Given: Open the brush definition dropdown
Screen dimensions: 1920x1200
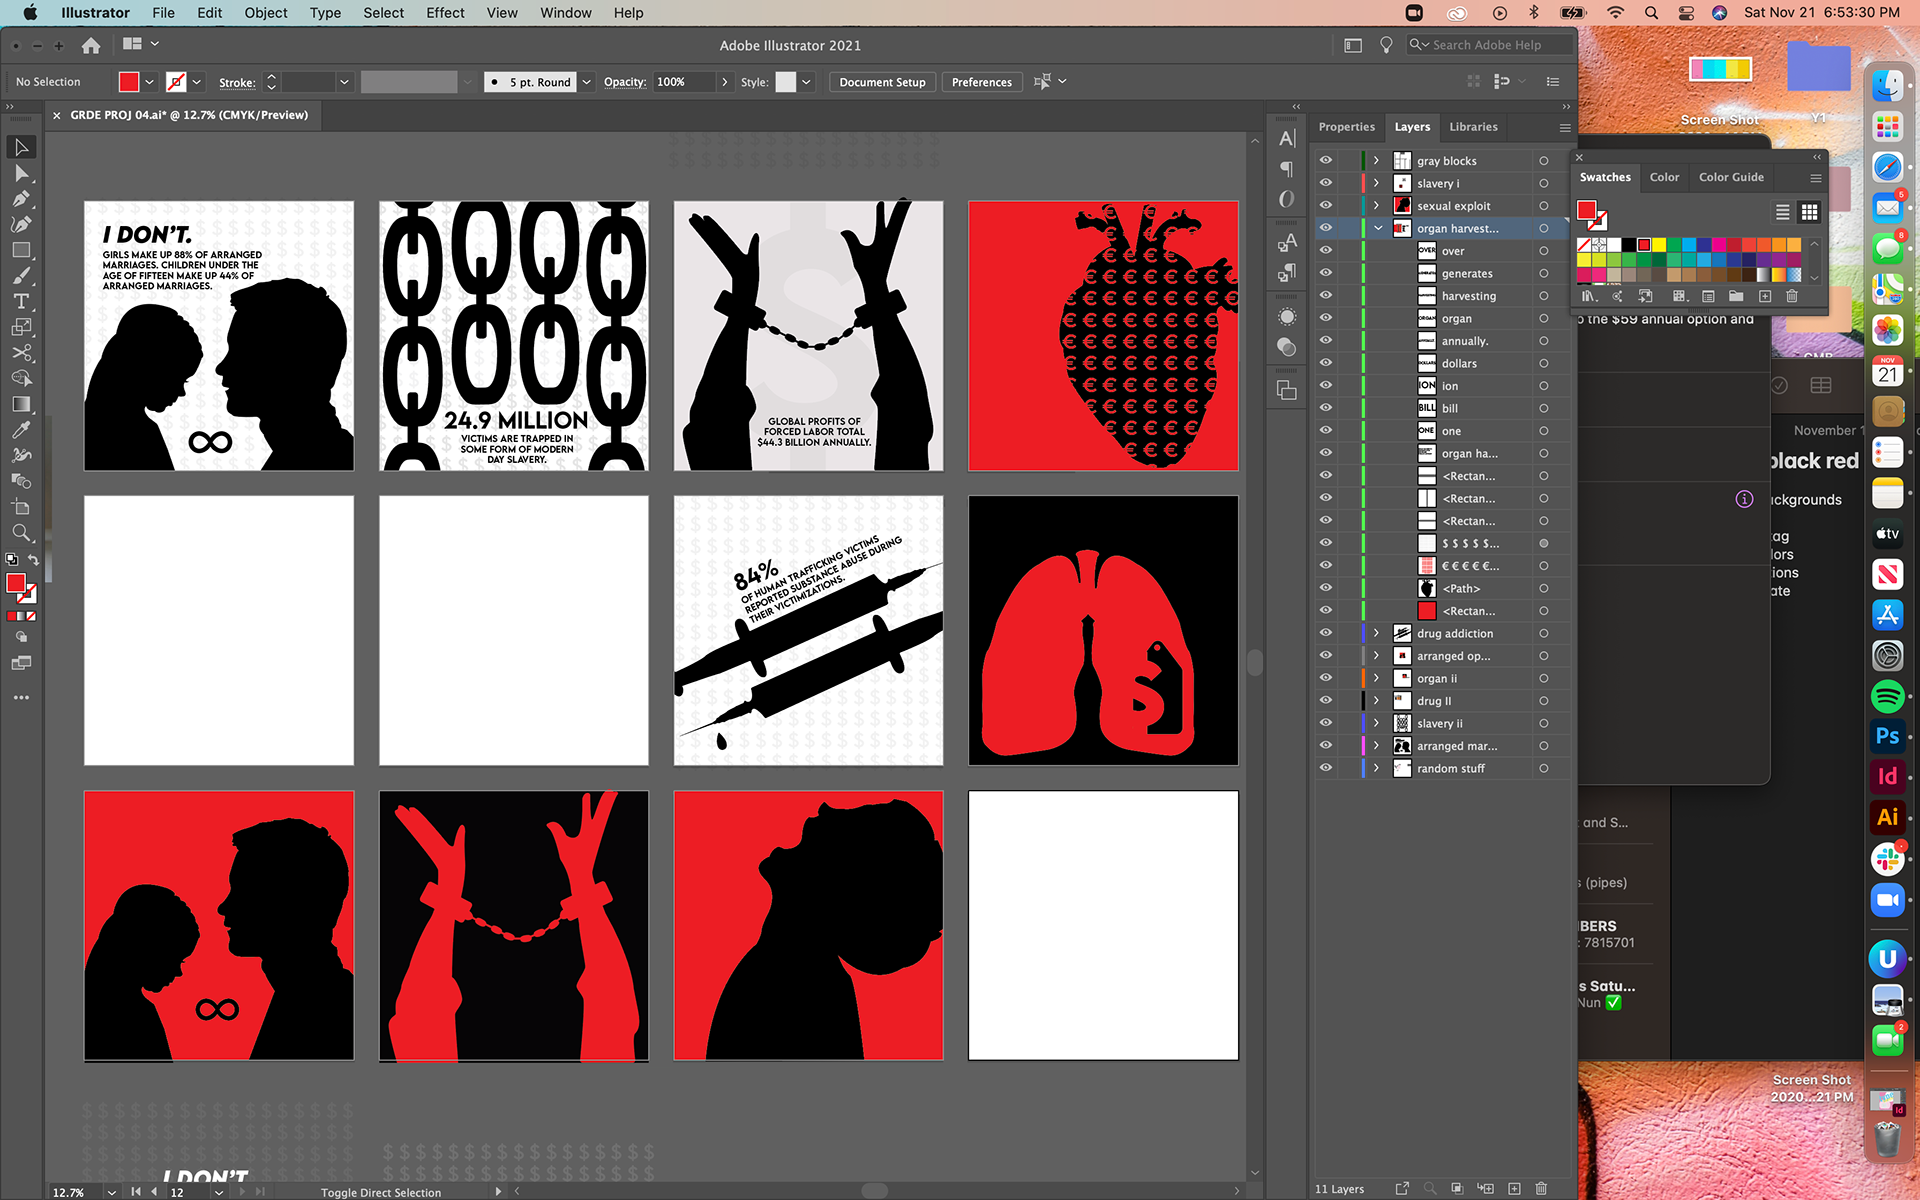Looking at the screenshot, I should click(x=587, y=82).
